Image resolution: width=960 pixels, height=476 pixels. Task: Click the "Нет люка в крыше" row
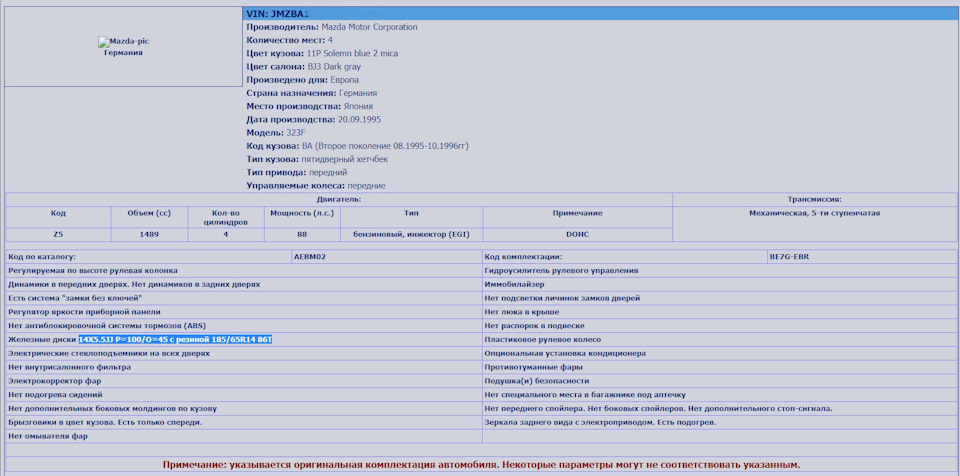coord(719,312)
